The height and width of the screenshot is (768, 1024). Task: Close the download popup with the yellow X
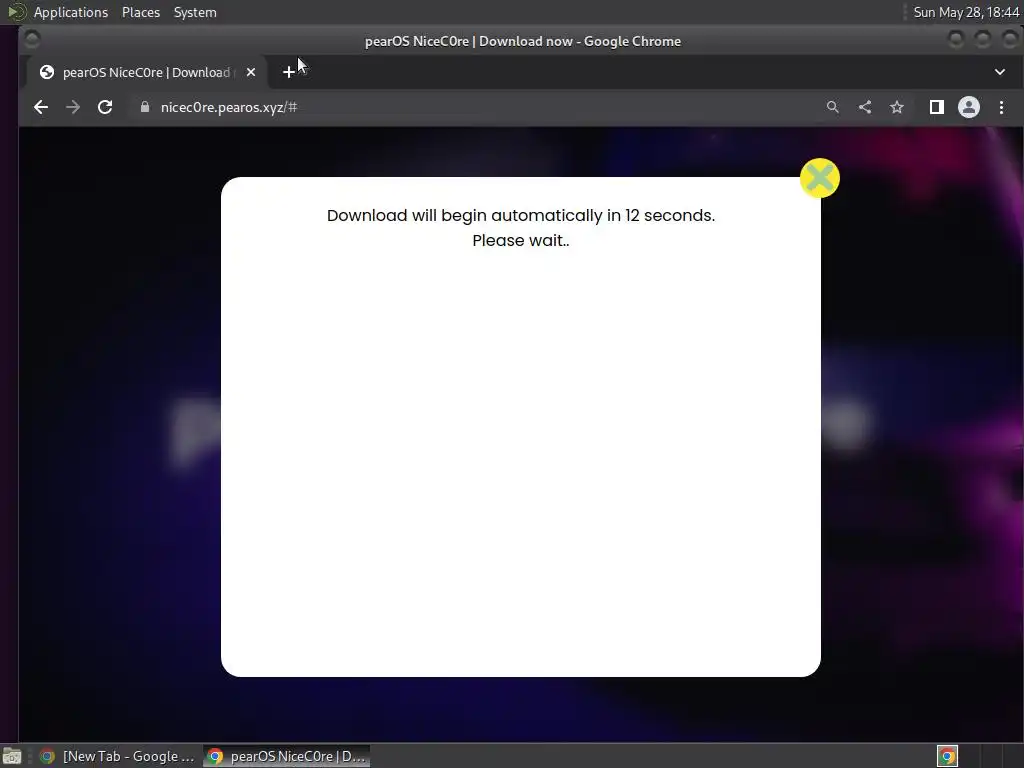click(820, 178)
